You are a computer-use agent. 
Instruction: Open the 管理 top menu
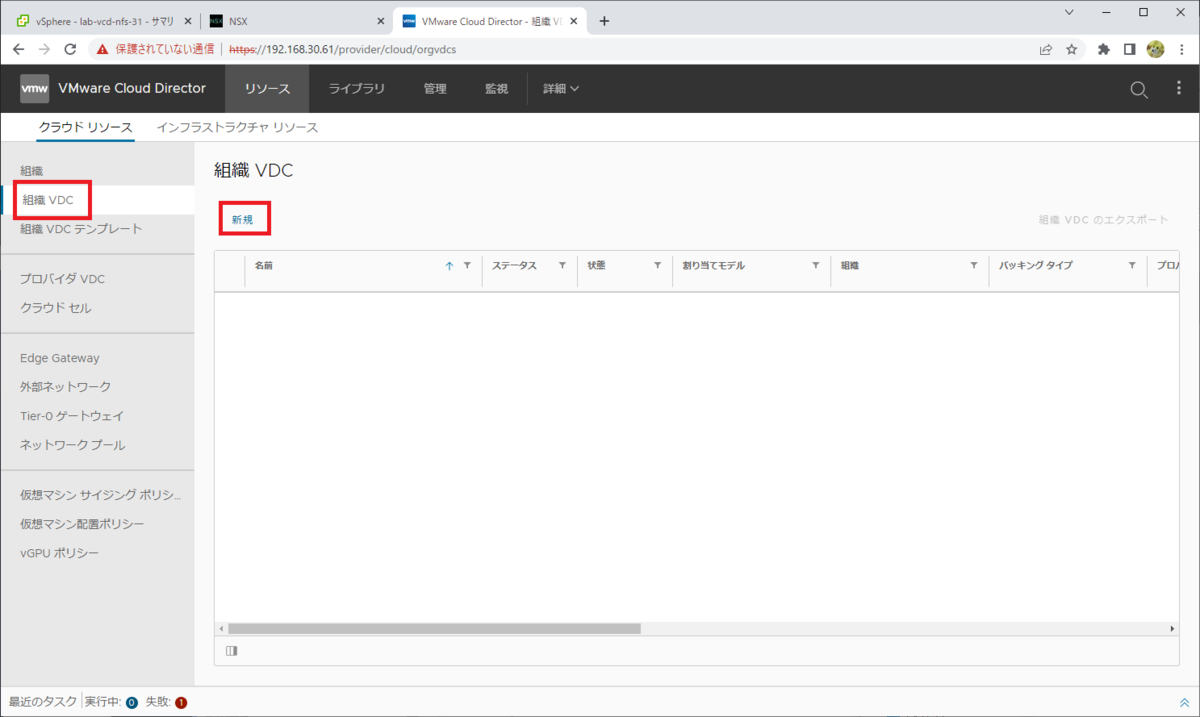click(435, 89)
